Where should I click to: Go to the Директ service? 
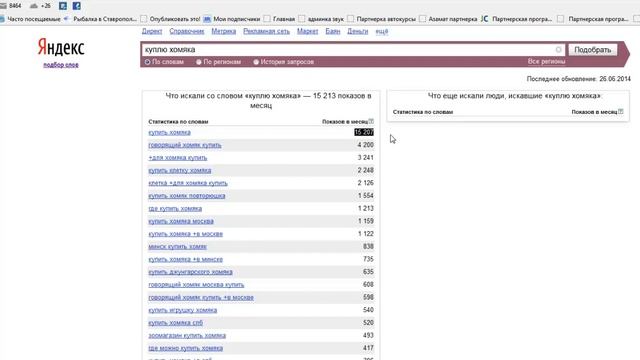pos(152,31)
